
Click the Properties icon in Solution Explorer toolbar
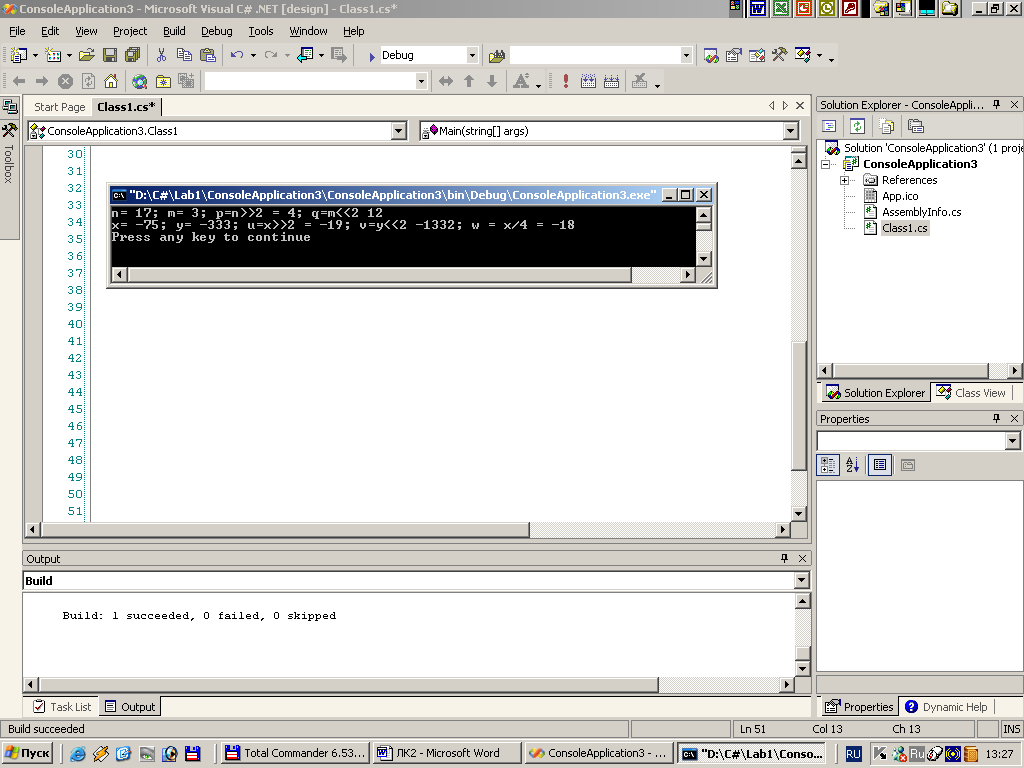[916, 126]
